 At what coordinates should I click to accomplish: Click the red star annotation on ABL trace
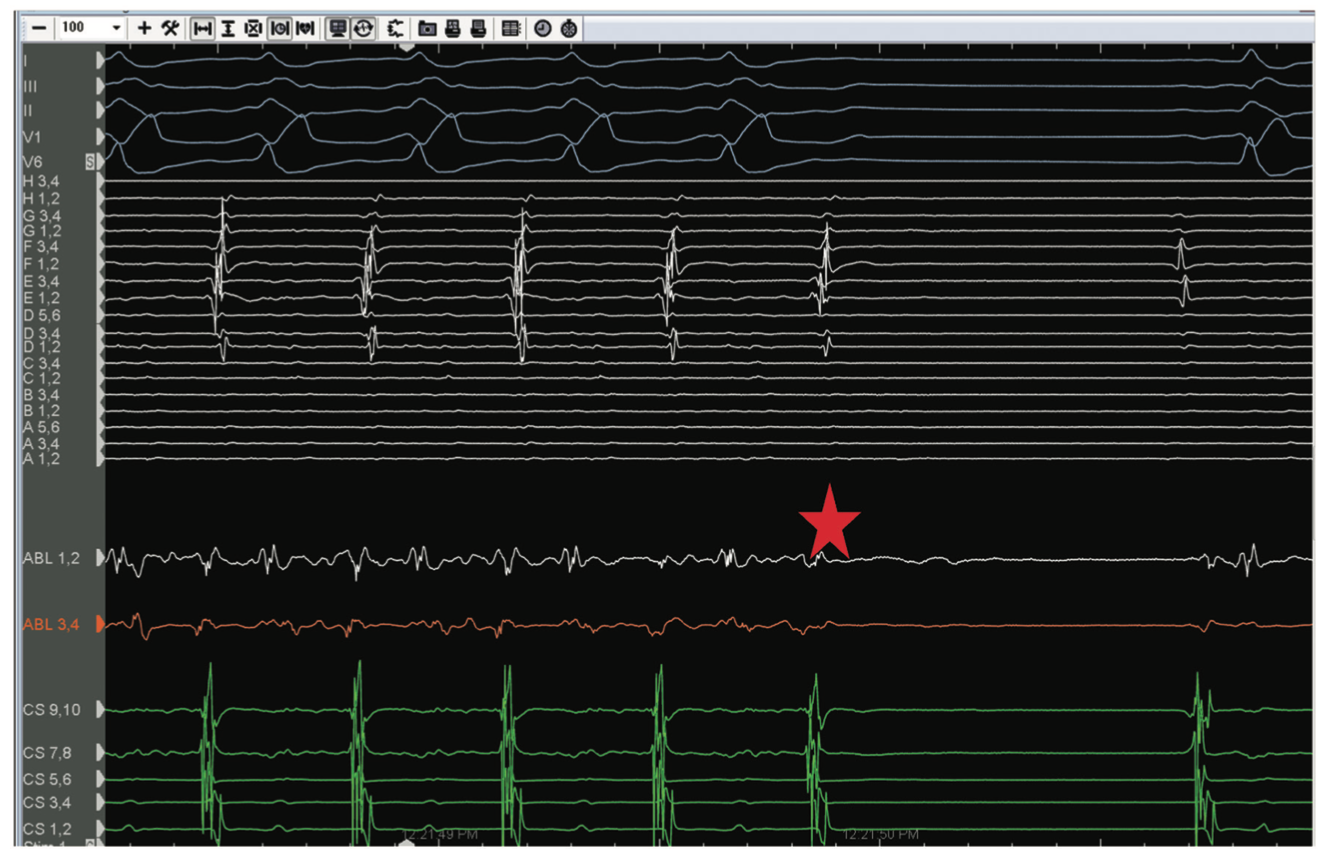point(829,522)
